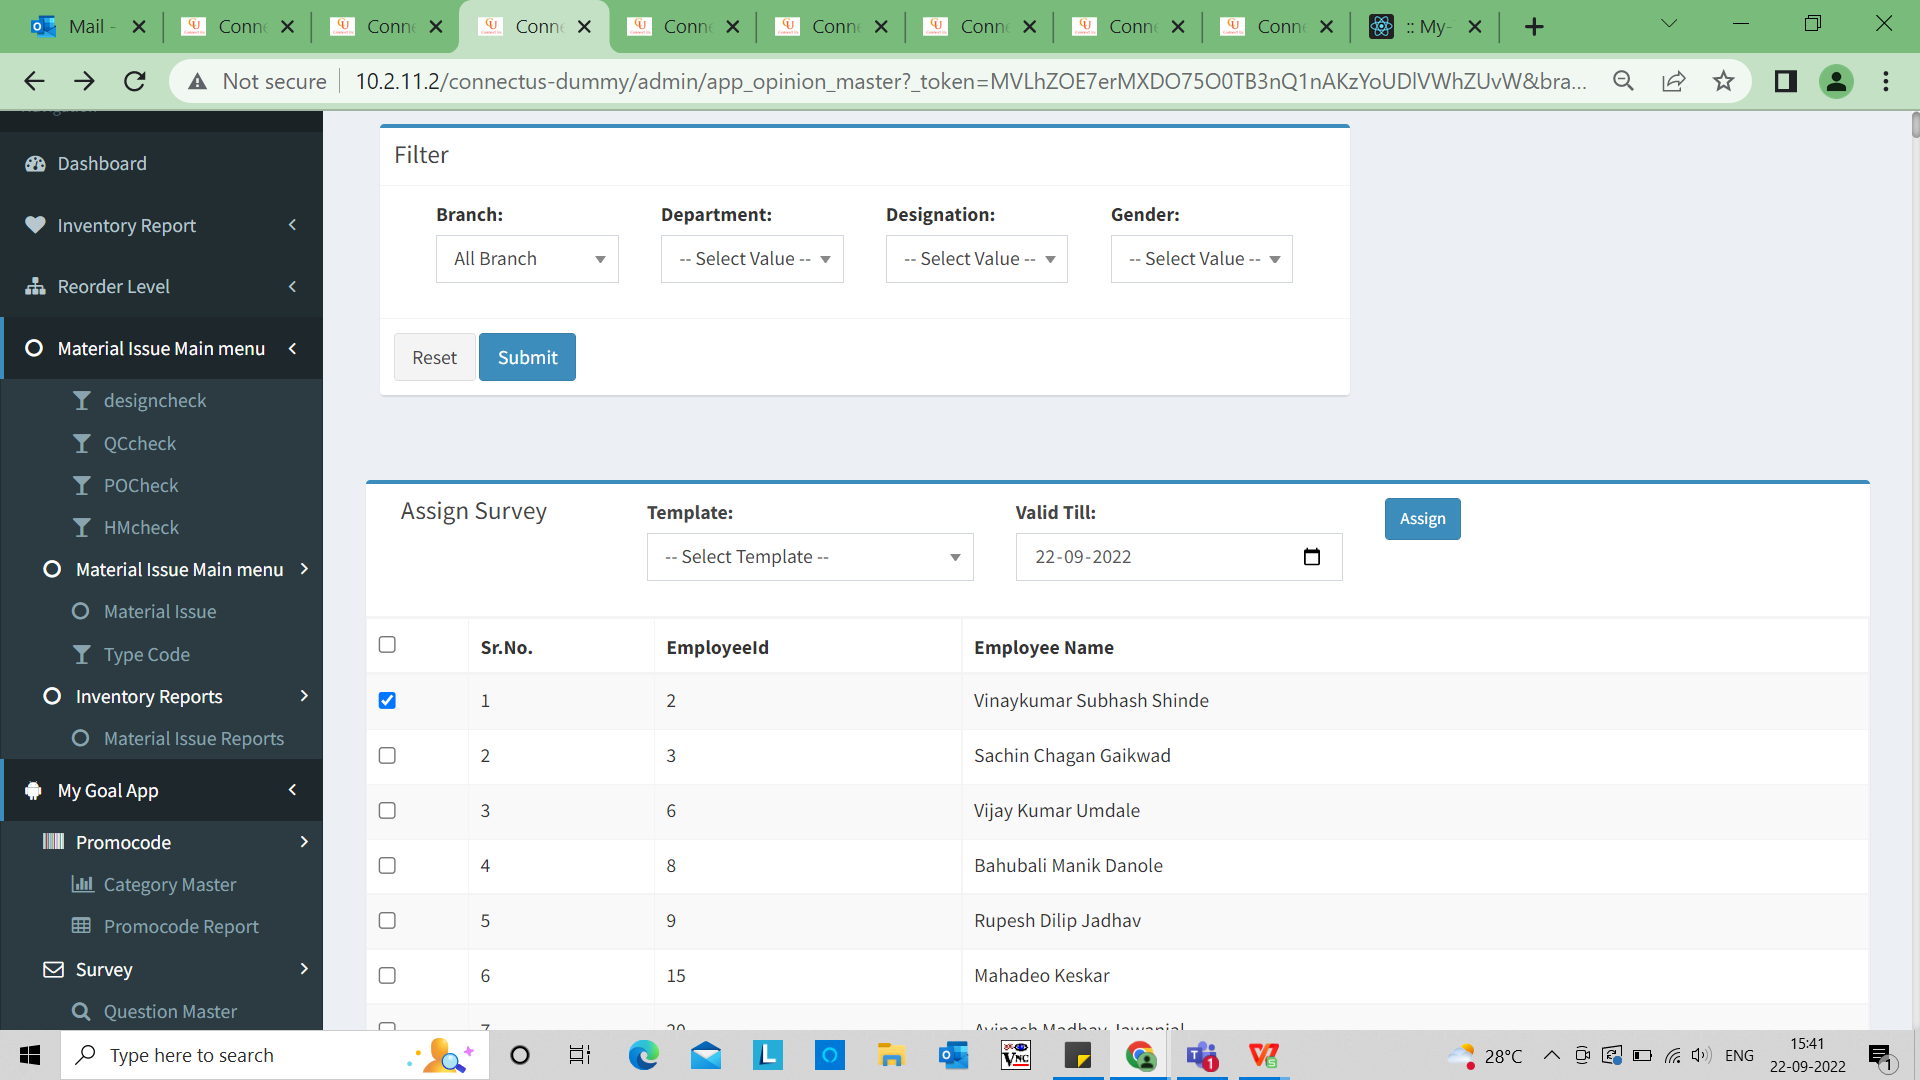Image resolution: width=1920 pixels, height=1080 pixels.
Task: Open the browser zoom magnifier icon
Action: (1623, 81)
